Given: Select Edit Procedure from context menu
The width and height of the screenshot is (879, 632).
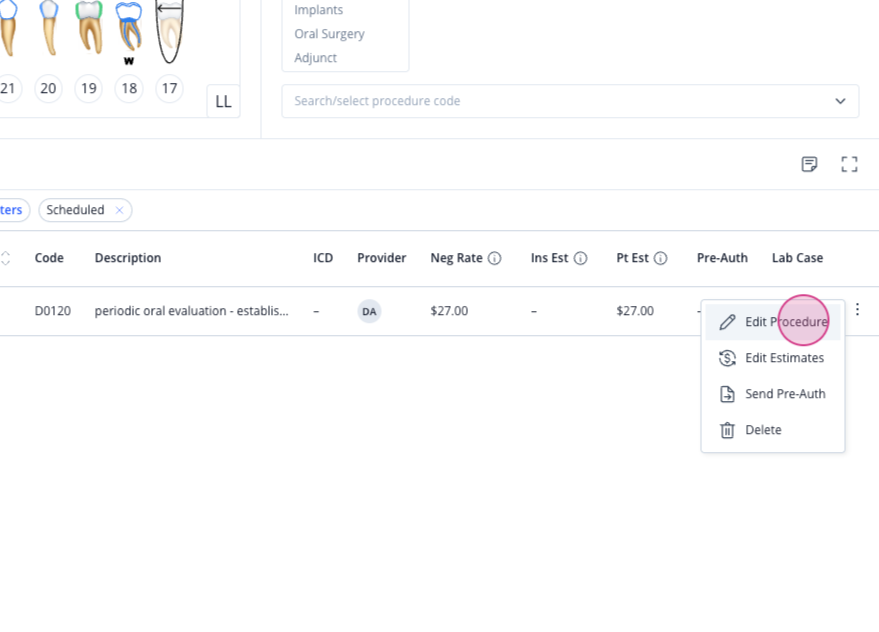Looking at the screenshot, I should 772,322.
